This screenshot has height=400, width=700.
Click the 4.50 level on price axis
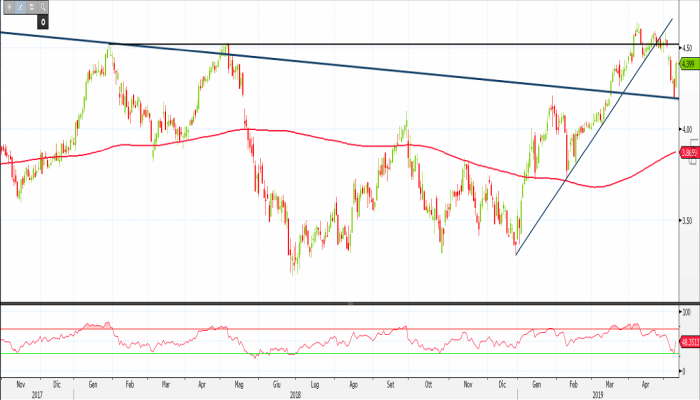click(687, 46)
